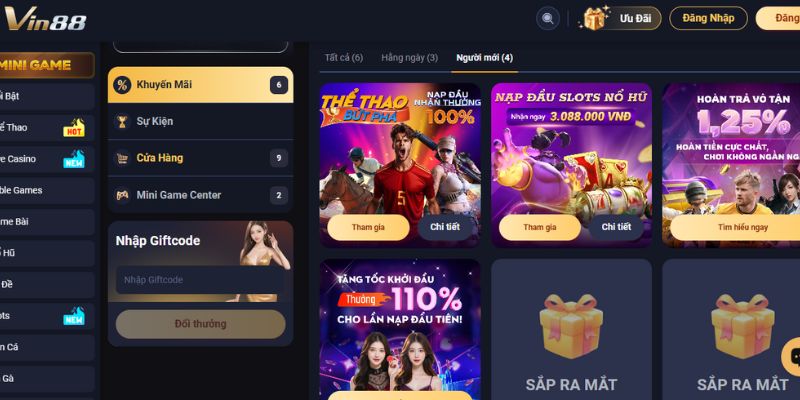Open the Đăng Nhập login button
This screenshot has width=800, height=400.
708,18
